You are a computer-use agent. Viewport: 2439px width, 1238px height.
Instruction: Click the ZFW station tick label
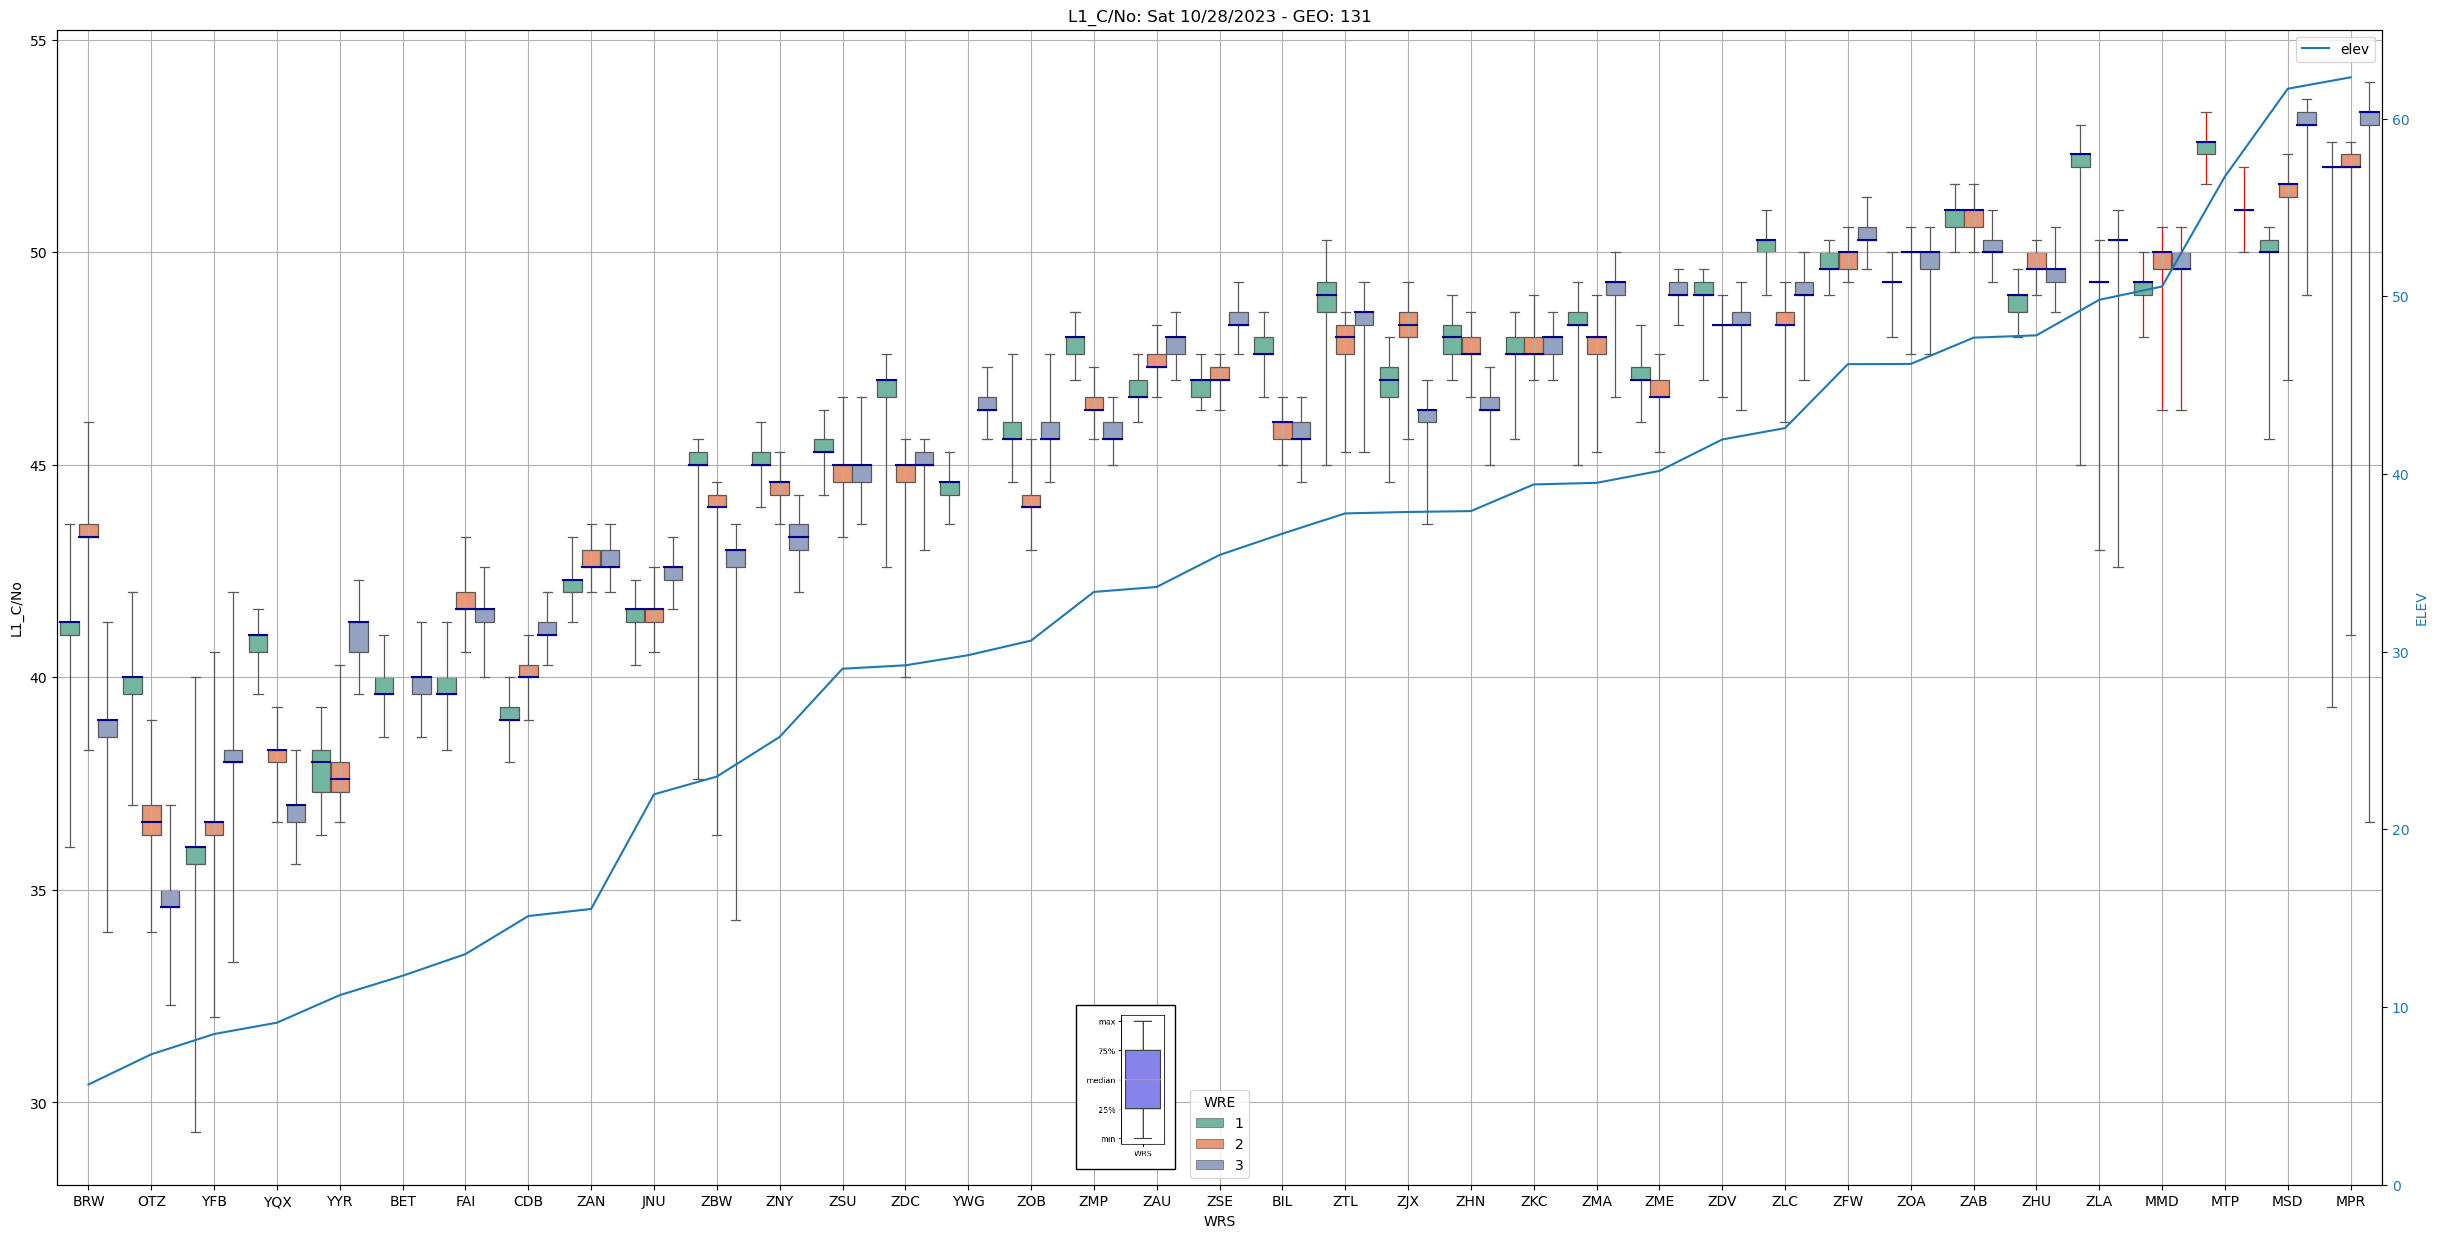tap(1848, 1201)
